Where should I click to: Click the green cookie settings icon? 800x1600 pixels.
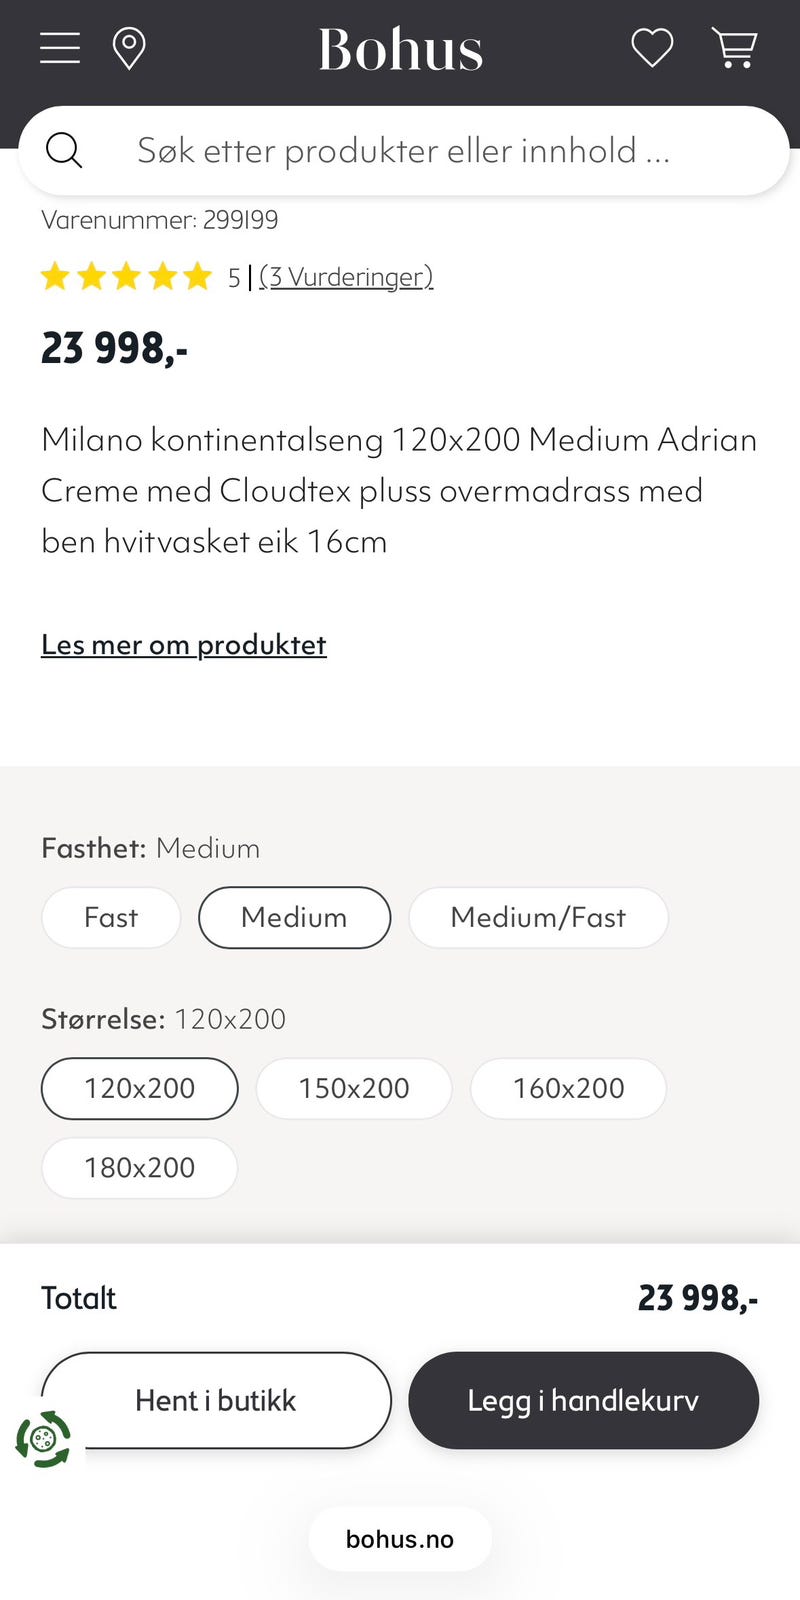click(43, 1439)
